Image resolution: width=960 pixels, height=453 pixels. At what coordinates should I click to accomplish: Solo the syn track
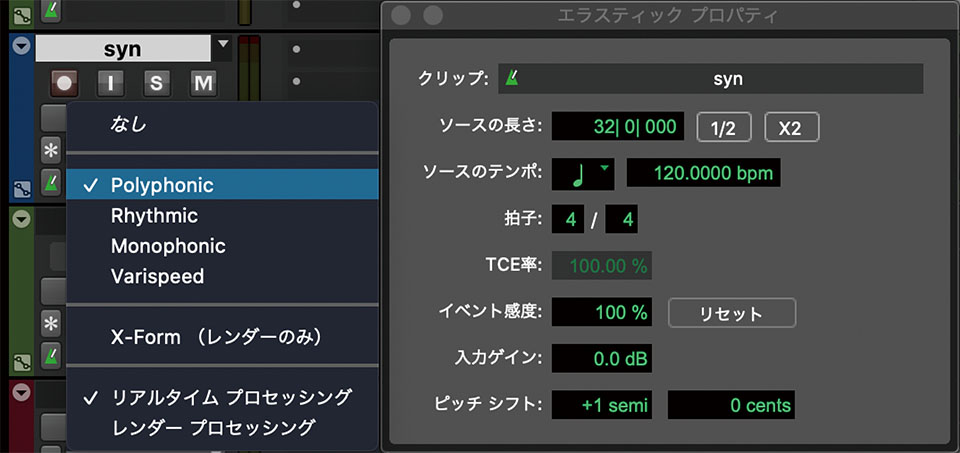(157, 83)
